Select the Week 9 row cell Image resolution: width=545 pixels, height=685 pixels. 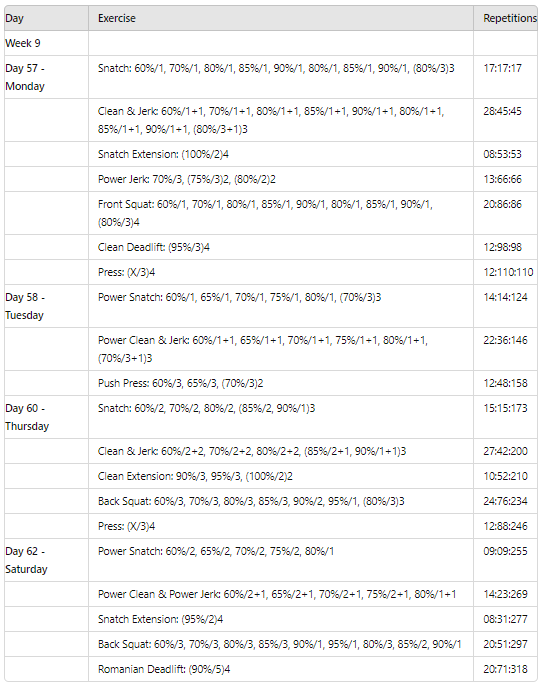[46, 43]
